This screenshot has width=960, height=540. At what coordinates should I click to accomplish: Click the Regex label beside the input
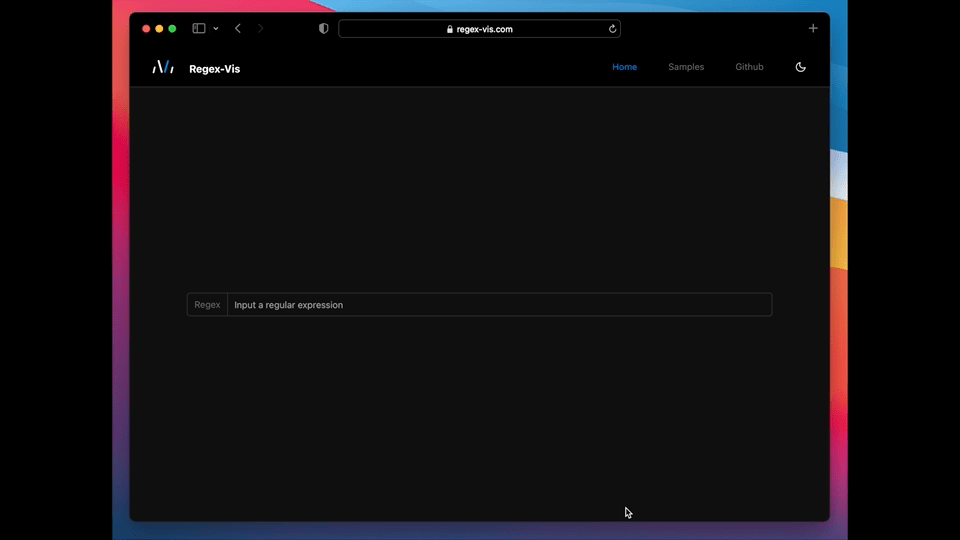point(207,304)
